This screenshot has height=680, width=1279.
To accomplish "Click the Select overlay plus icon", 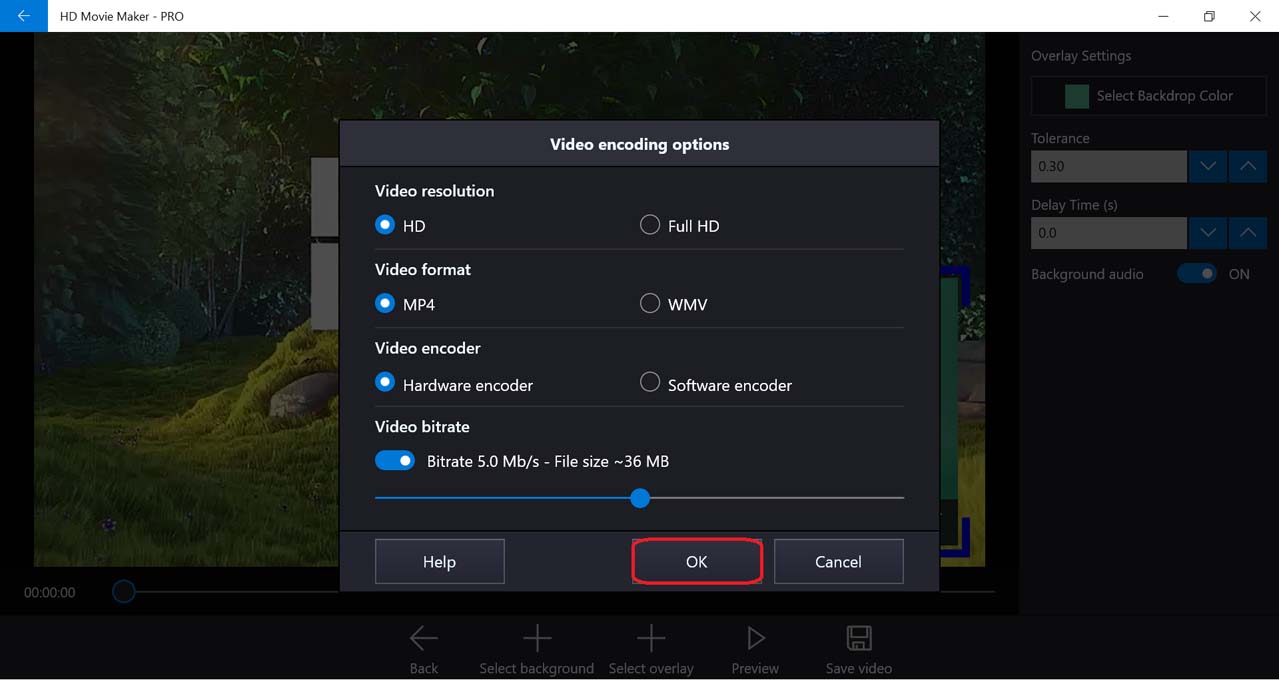I will (x=651, y=638).
